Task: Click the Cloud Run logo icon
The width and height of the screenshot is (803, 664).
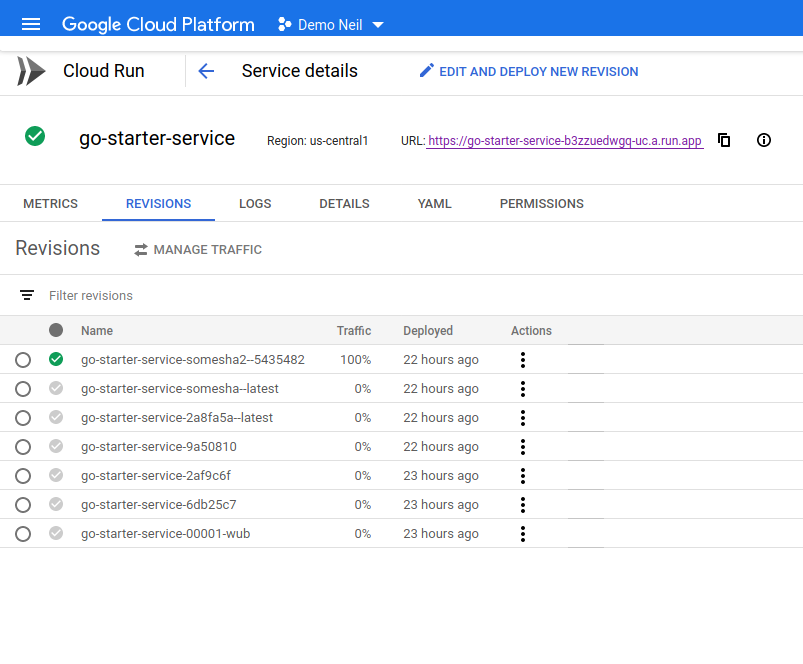Action: [31, 71]
